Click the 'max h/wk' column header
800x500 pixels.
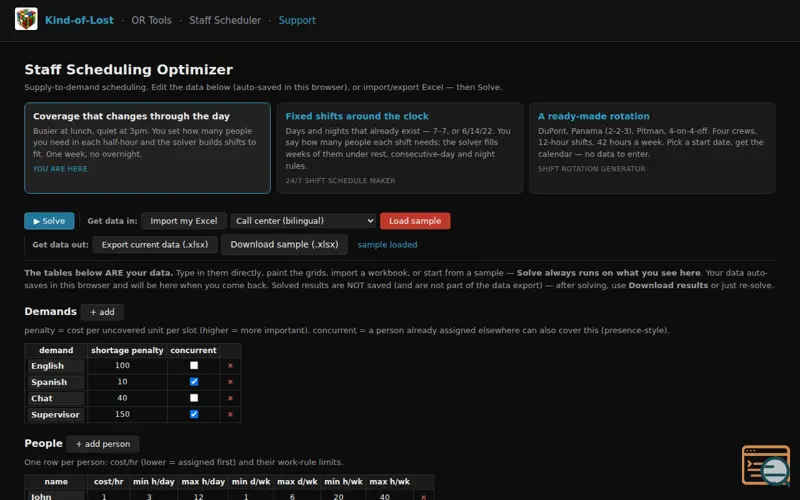click(390, 482)
